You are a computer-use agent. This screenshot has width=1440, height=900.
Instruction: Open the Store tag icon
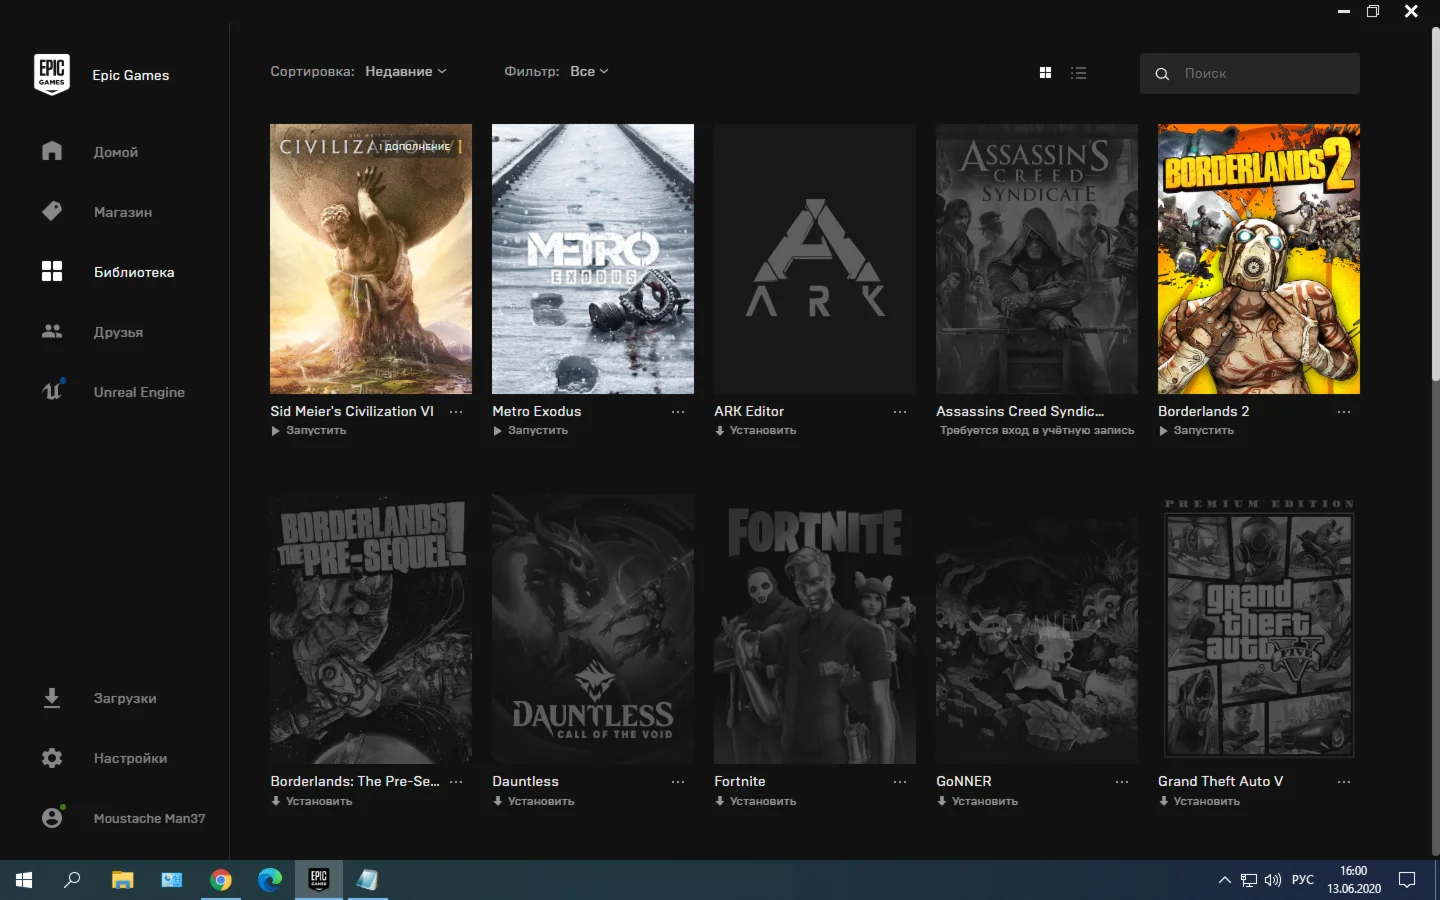point(52,212)
